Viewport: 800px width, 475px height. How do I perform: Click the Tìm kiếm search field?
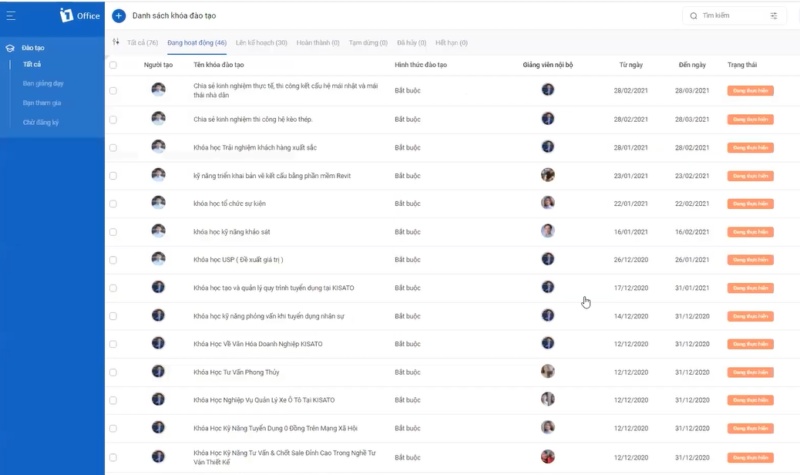pyautogui.click(x=733, y=16)
